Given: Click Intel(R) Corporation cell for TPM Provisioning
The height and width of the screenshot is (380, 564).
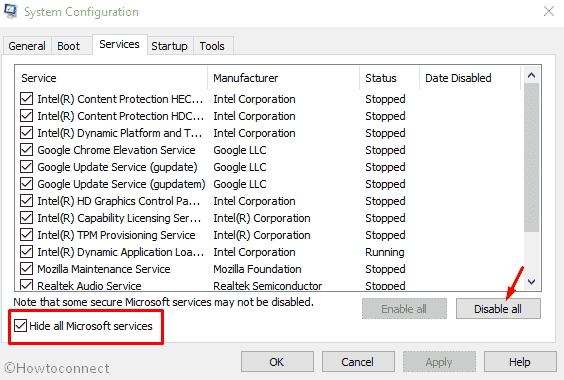Looking at the screenshot, I should (262, 235).
